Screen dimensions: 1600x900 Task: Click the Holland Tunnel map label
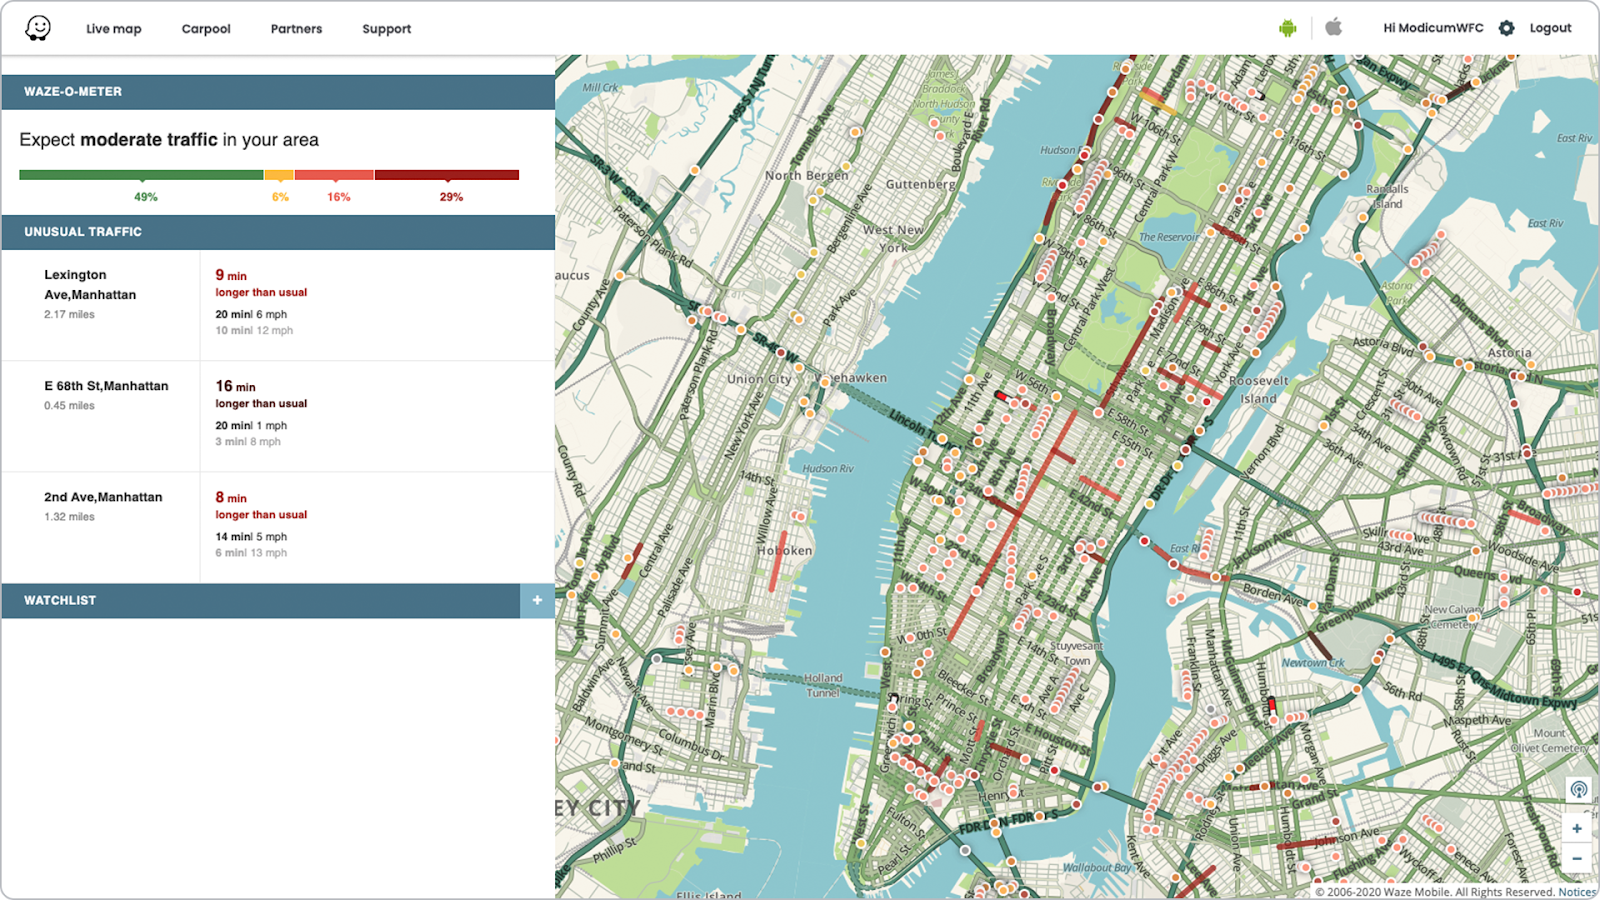click(823, 685)
